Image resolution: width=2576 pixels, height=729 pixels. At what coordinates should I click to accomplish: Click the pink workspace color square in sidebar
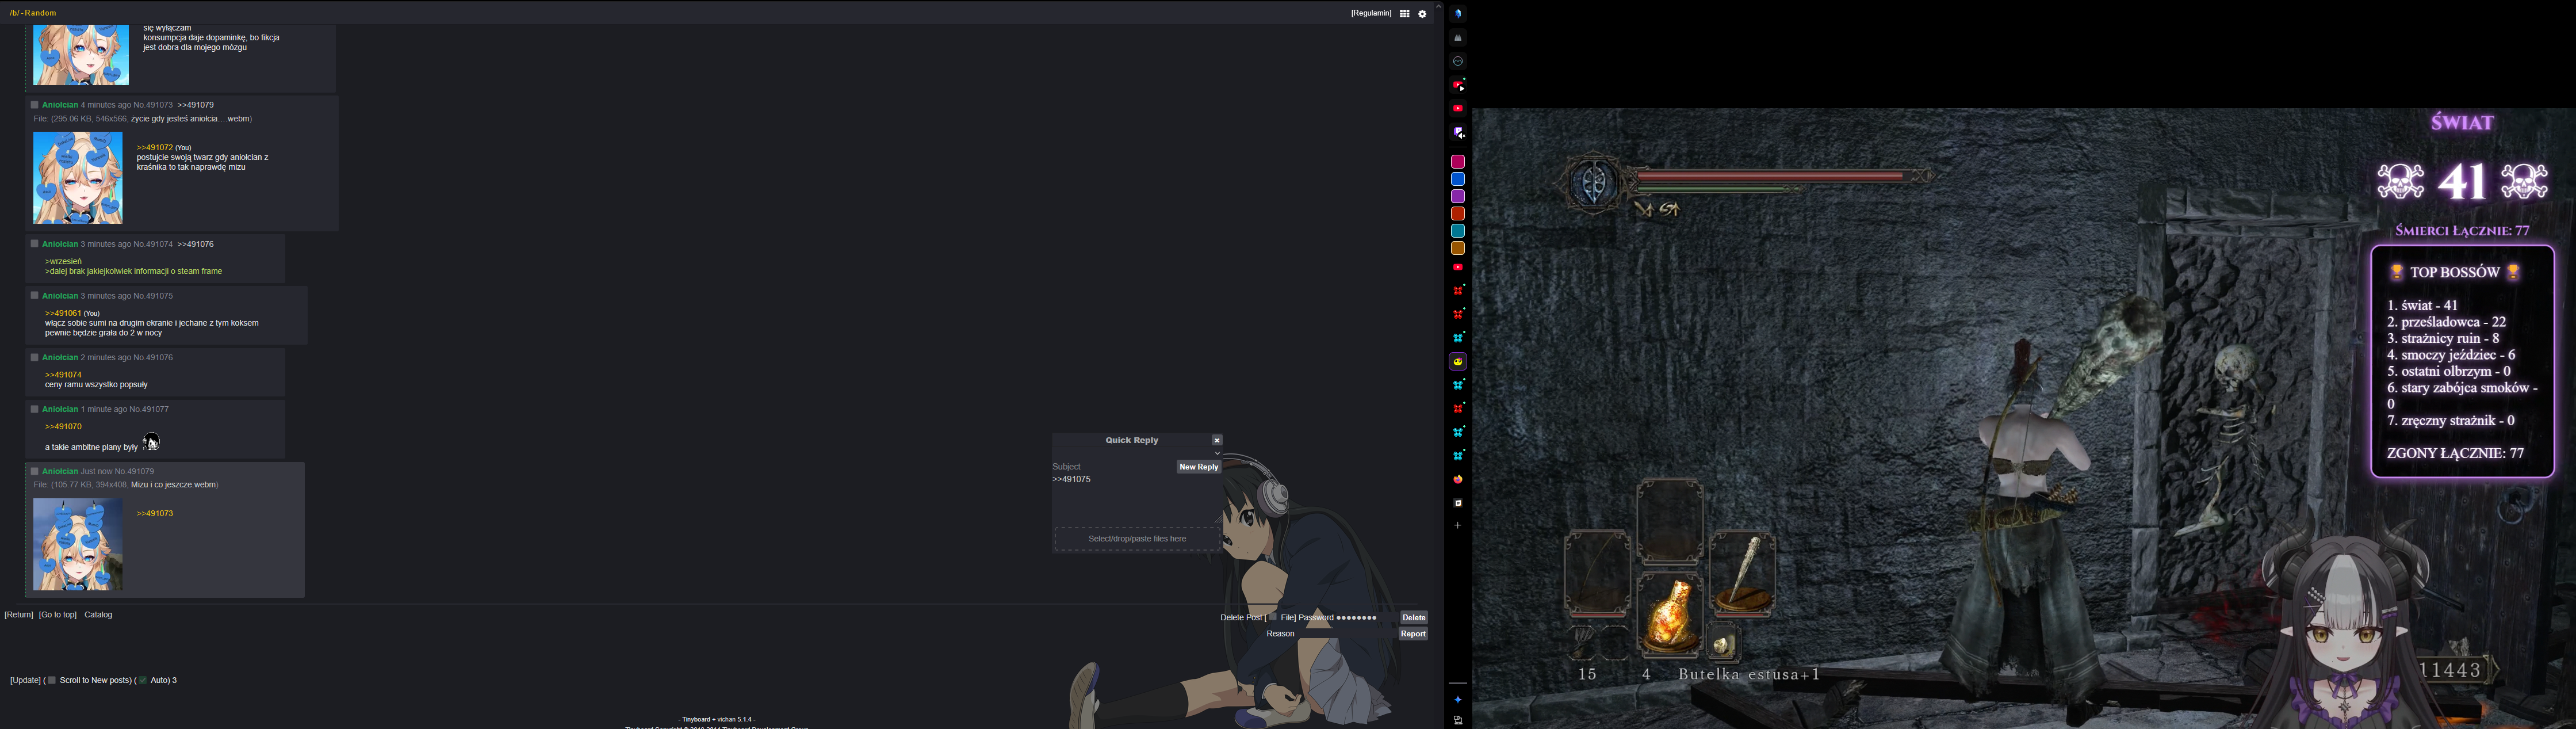click(x=1458, y=162)
